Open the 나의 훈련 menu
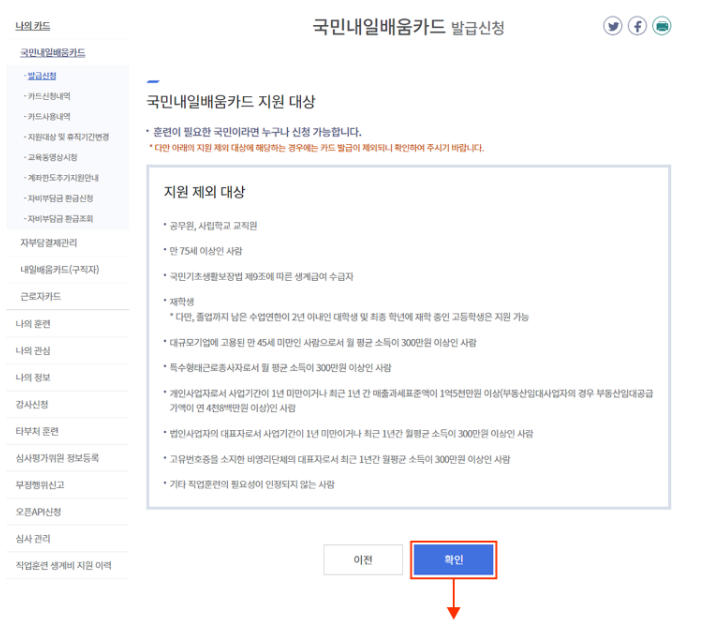The width and height of the screenshot is (727, 623). click(33, 324)
